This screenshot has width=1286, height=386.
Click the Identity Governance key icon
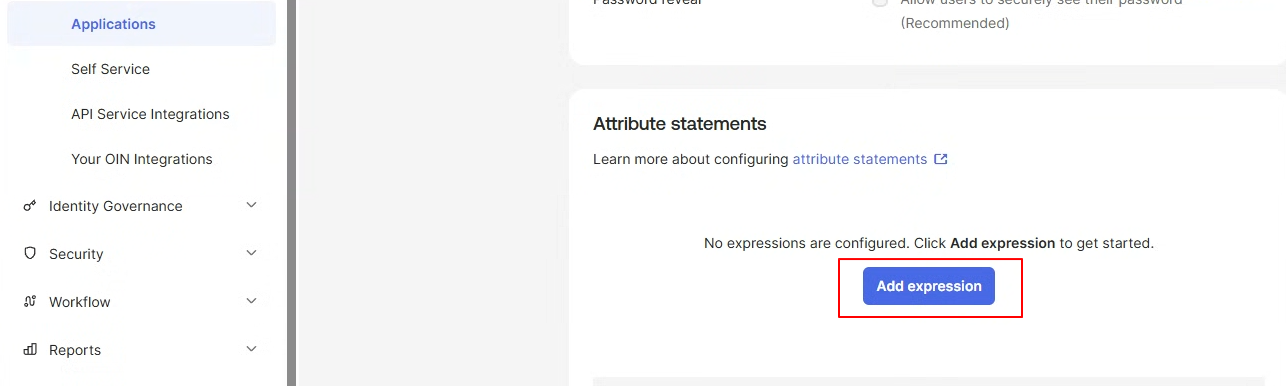point(29,206)
